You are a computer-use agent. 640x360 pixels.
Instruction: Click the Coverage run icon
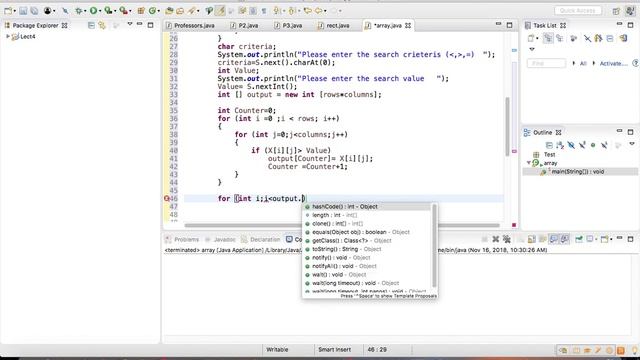click(x=108, y=11)
